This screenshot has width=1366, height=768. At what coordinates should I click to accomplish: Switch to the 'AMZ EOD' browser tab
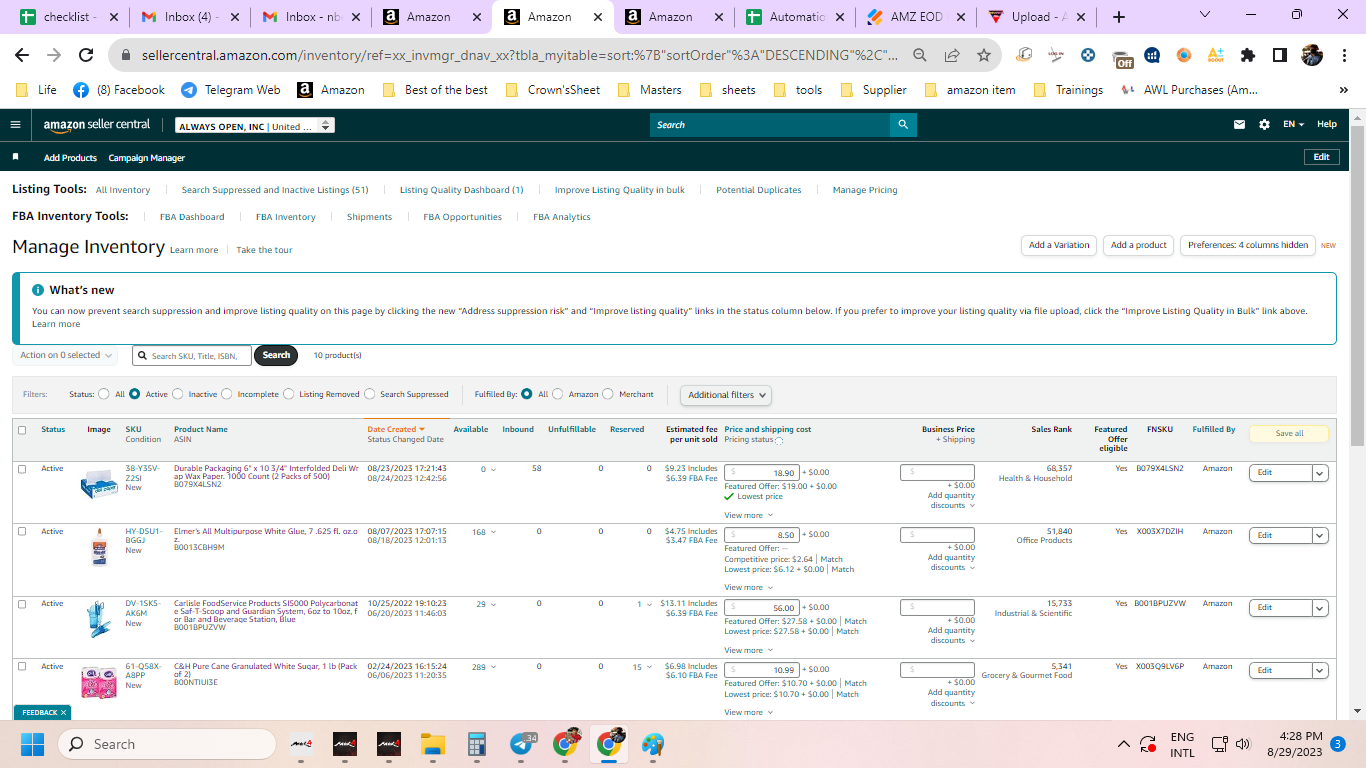917,17
